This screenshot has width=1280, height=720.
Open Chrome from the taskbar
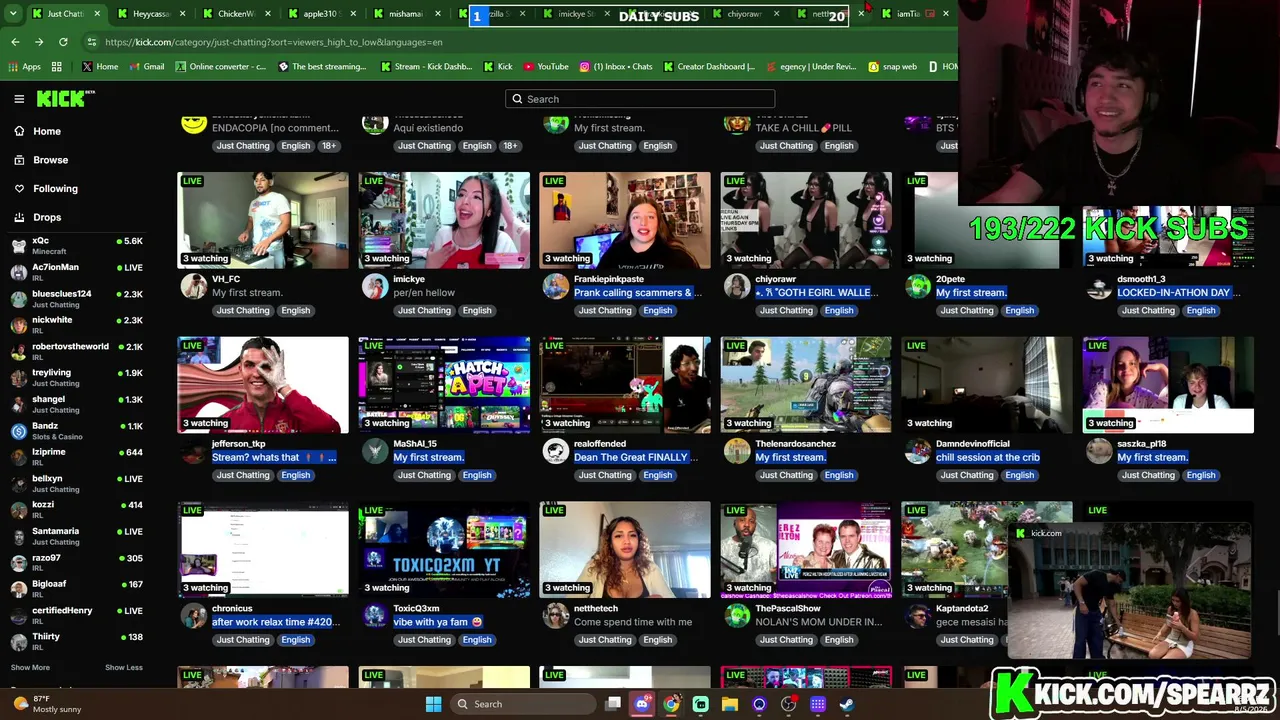(671, 704)
